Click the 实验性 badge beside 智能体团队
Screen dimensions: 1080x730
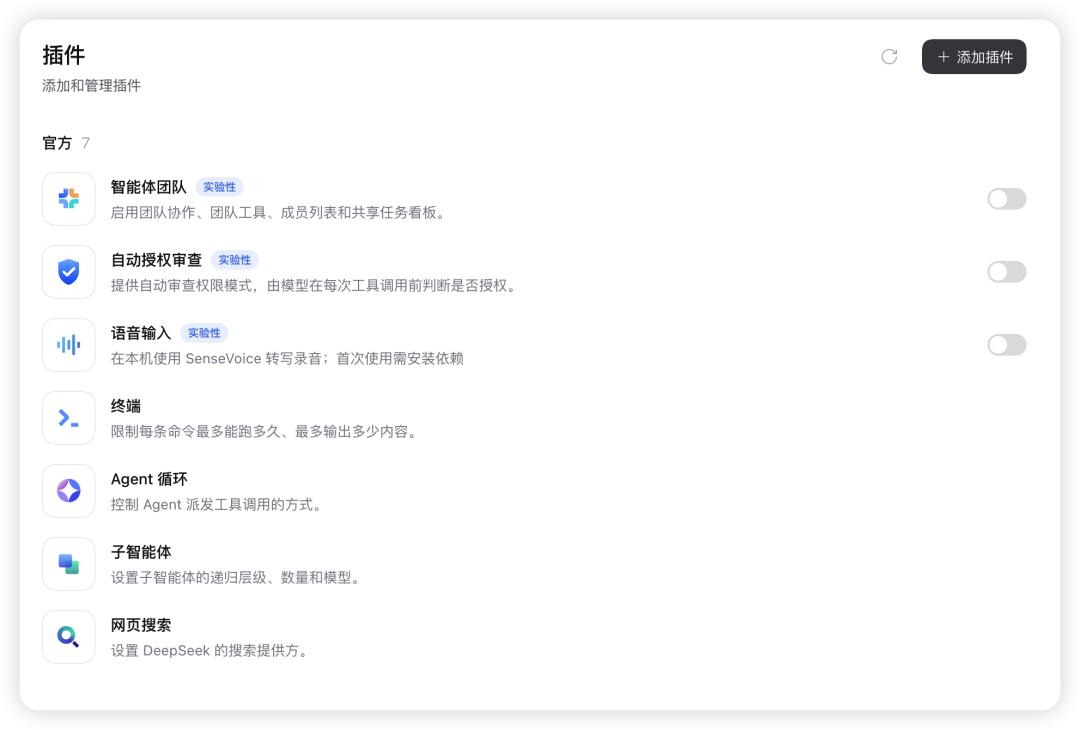click(x=219, y=187)
